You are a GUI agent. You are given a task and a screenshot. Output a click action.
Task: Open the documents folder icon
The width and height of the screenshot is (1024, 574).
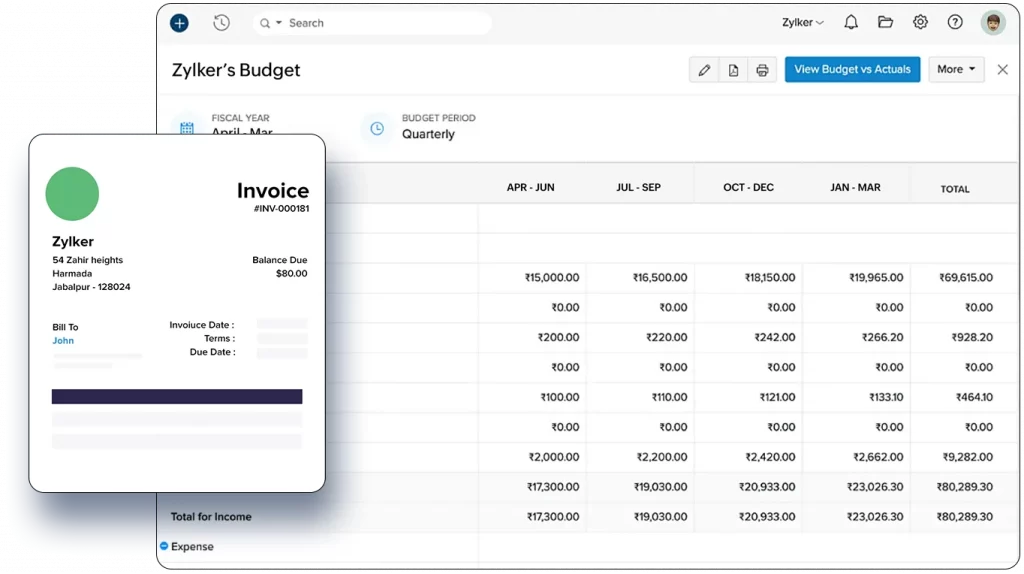pyautogui.click(x=885, y=23)
